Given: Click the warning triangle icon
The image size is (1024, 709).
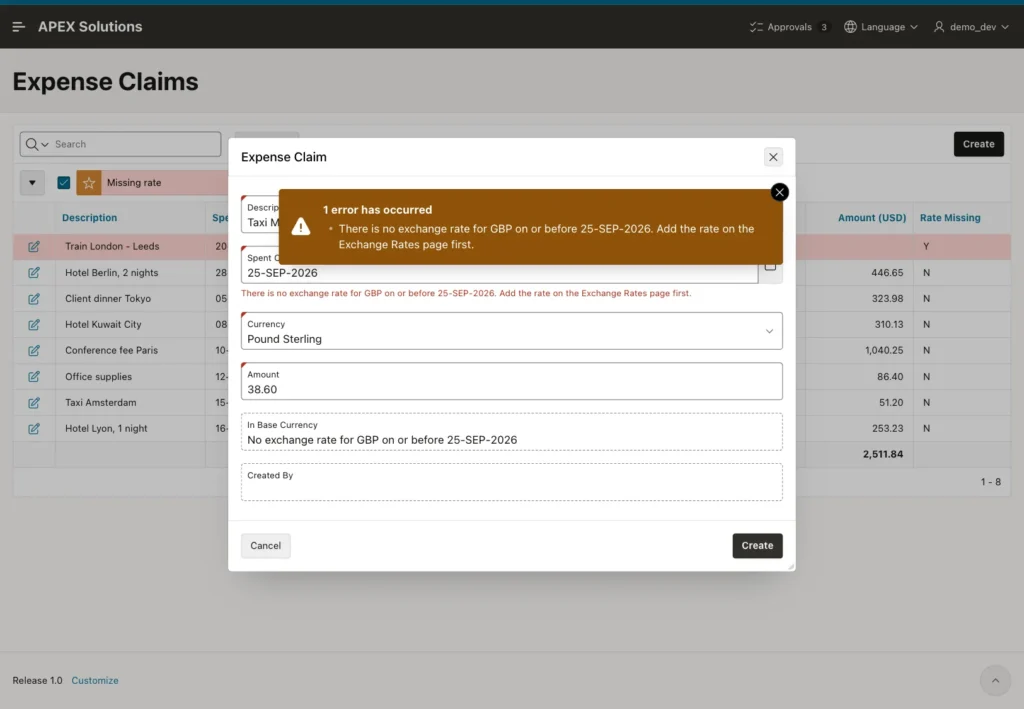Looking at the screenshot, I should pos(300,227).
